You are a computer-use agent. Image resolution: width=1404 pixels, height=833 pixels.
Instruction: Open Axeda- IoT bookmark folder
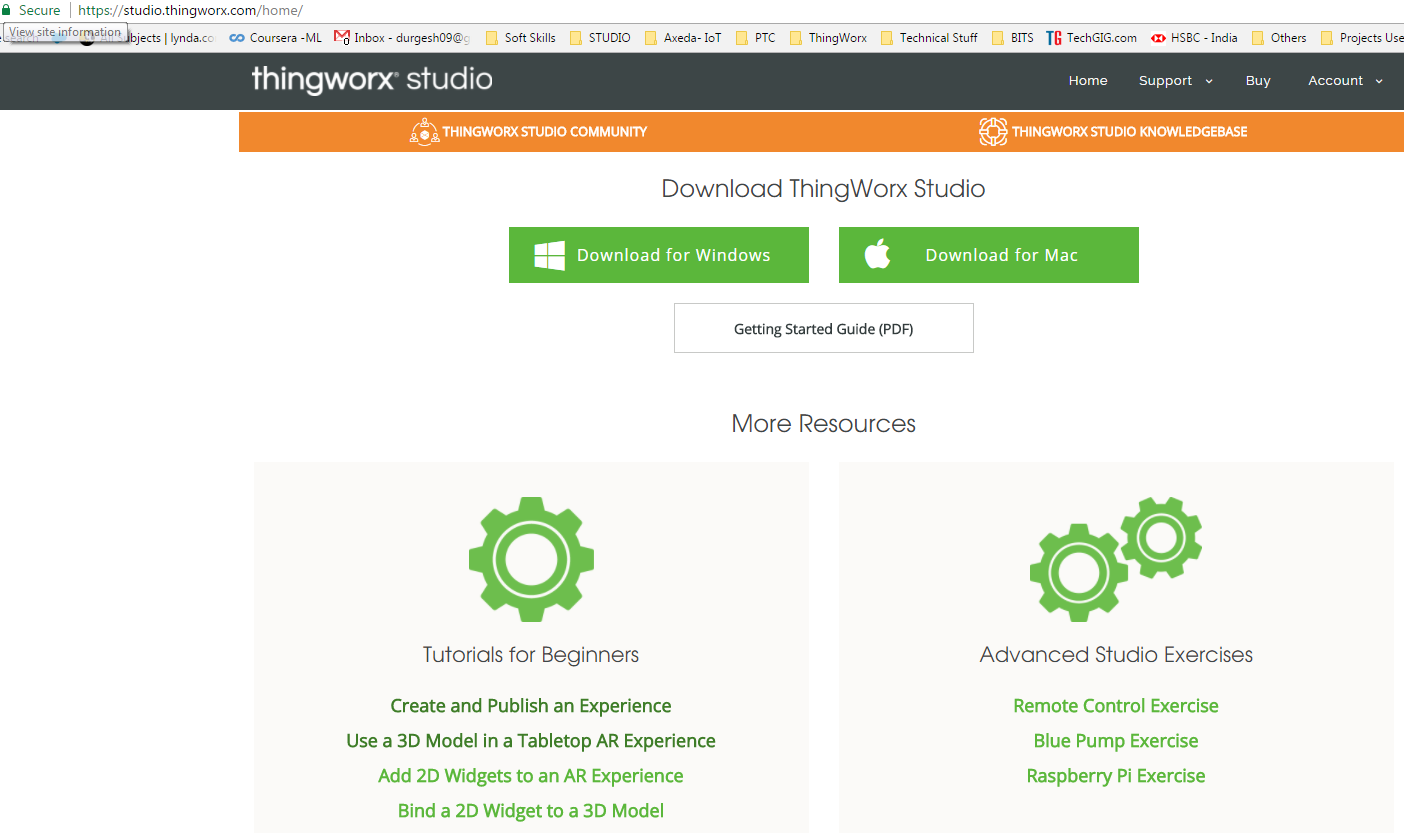683,38
